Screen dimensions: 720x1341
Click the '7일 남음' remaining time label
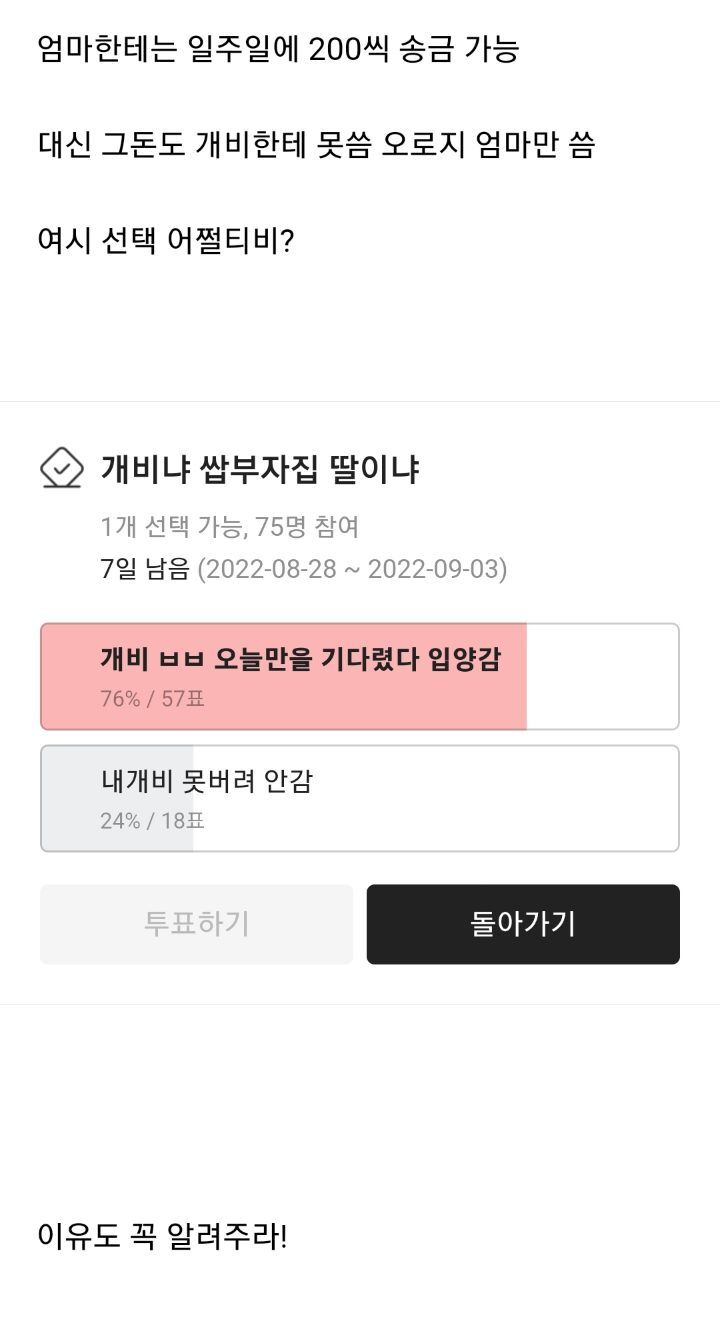click(x=145, y=569)
